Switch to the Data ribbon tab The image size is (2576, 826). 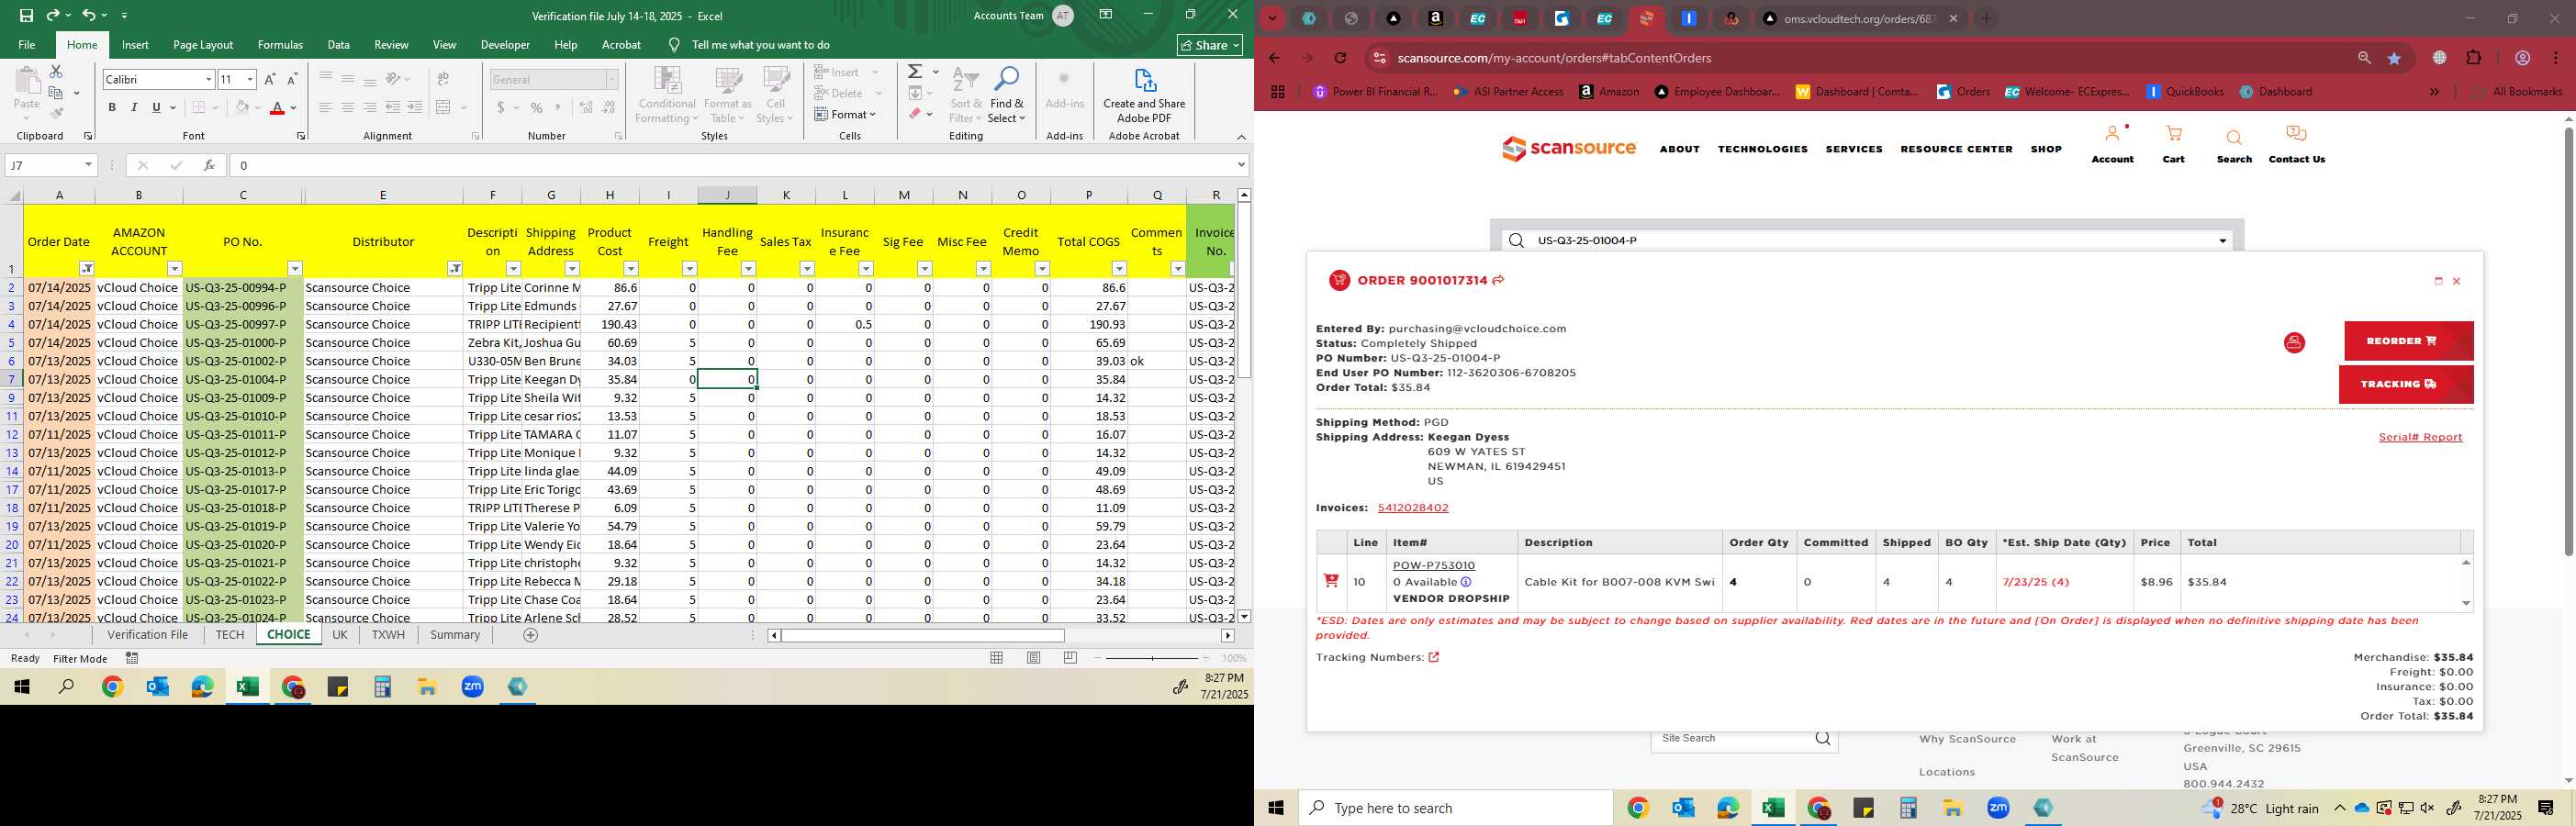339,45
